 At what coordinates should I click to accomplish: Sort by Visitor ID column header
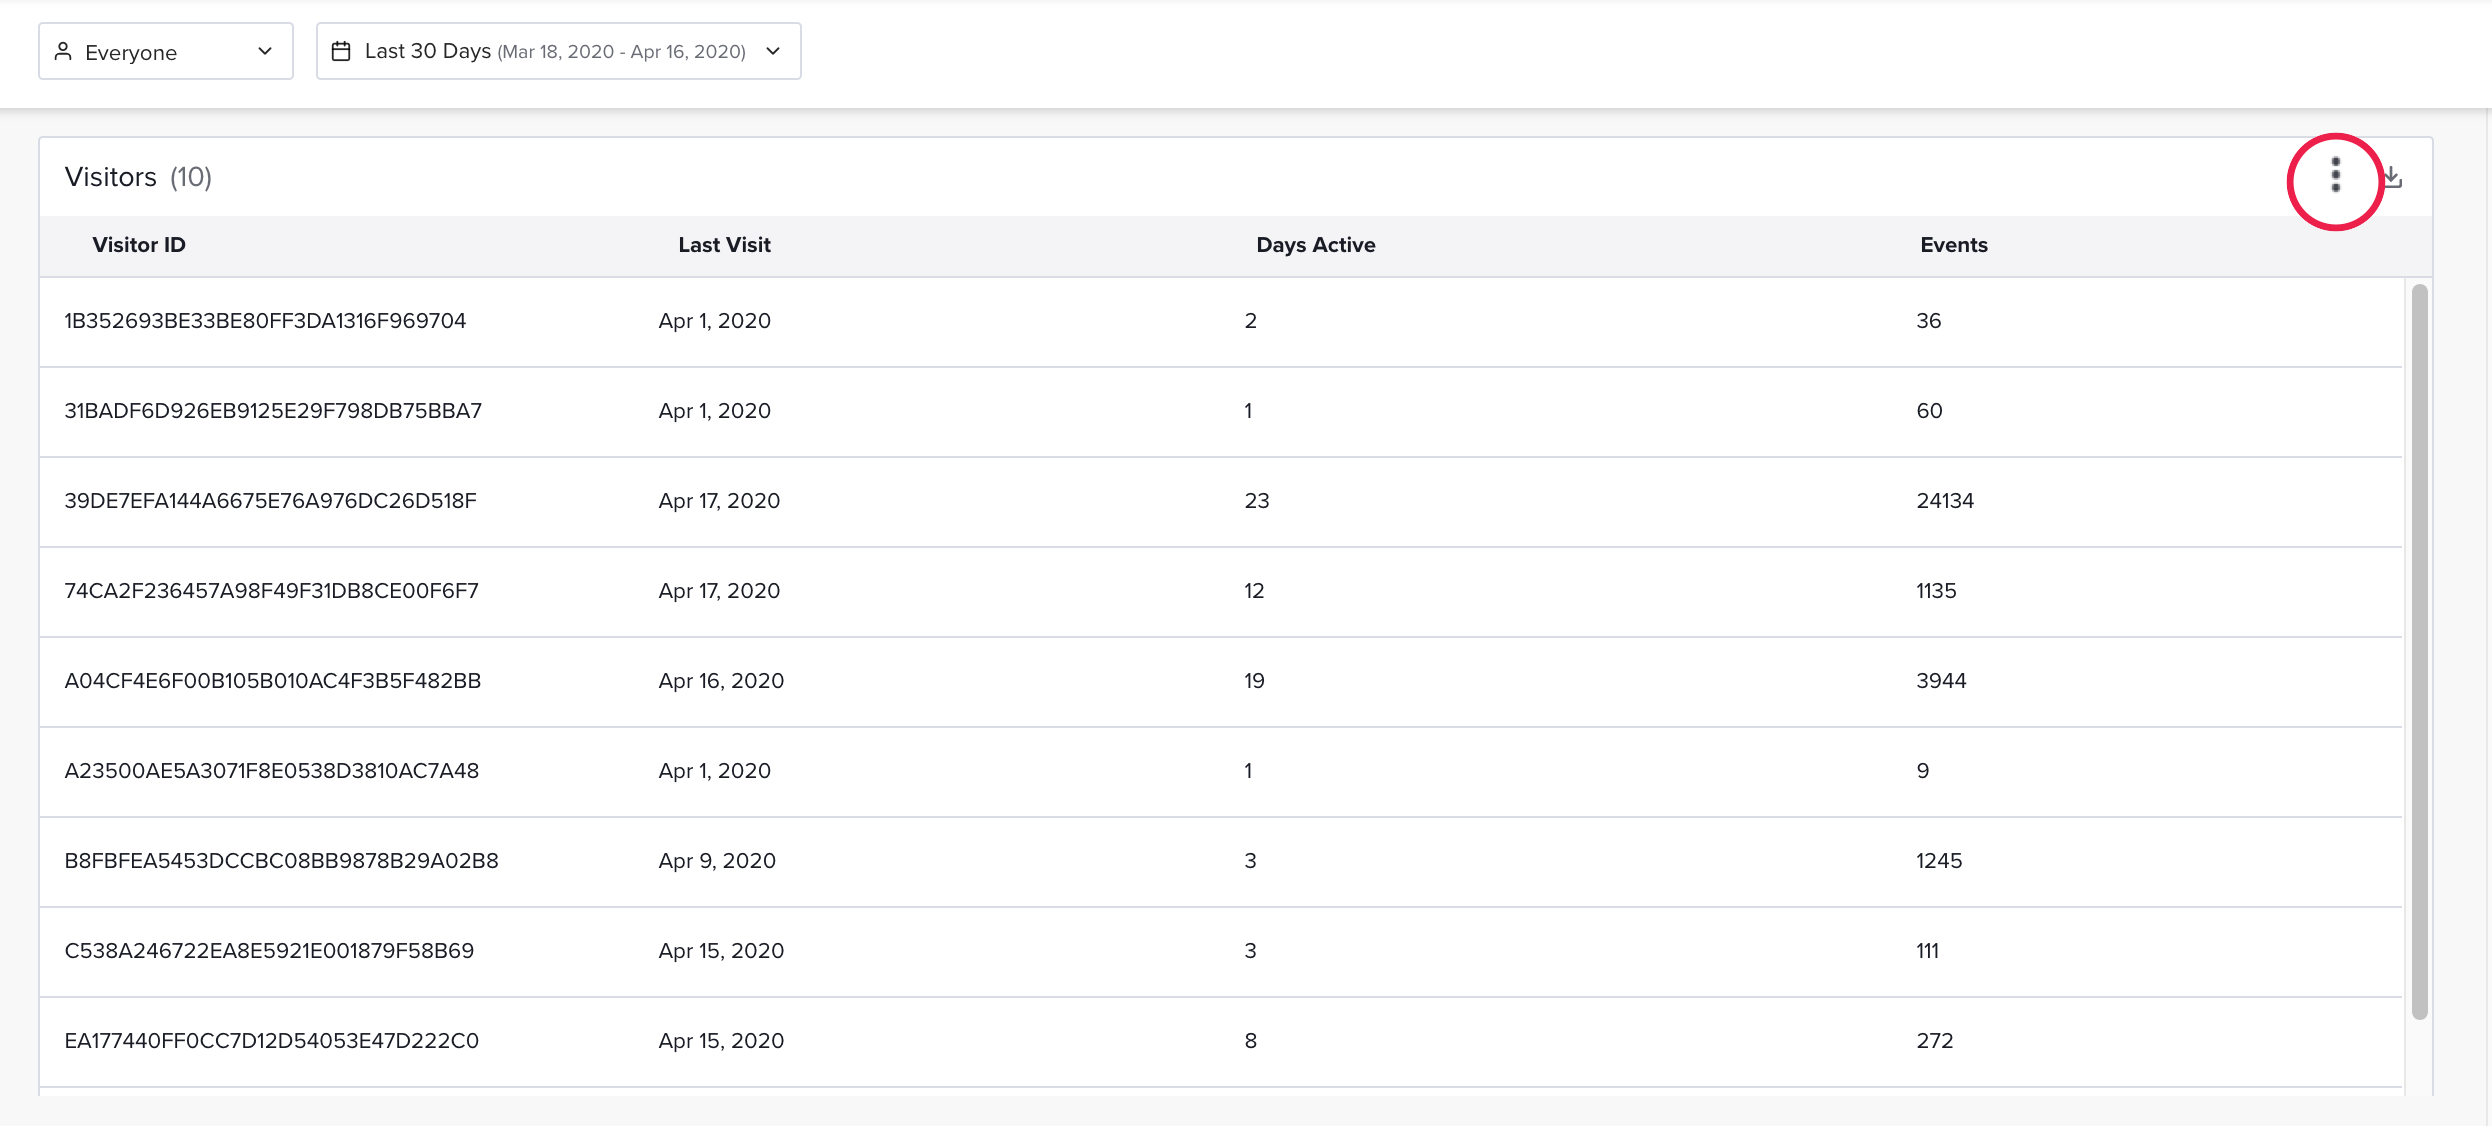(139, 245)
